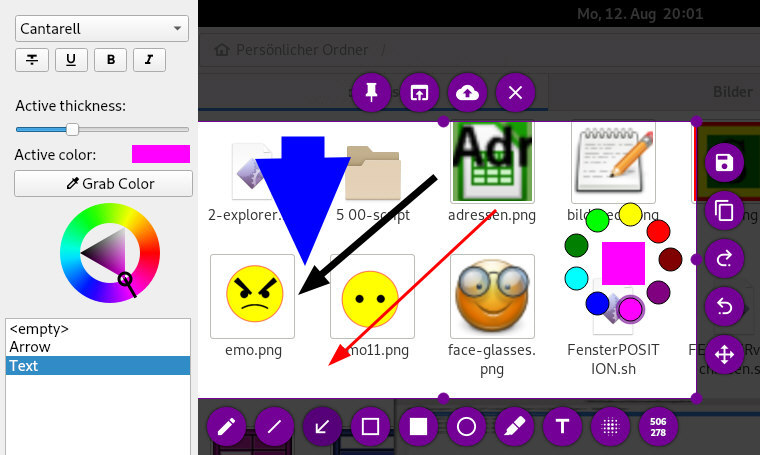Save the capture with the floppy disk icon
Image resolution: width=760 pixels, height=455 pixels.
tap(726, 164)
